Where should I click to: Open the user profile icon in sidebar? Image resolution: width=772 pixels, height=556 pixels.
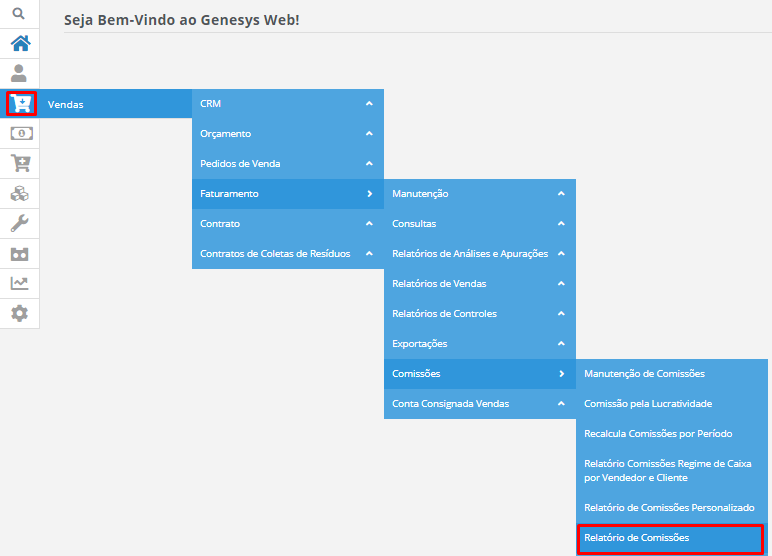[x=19, y=73]
